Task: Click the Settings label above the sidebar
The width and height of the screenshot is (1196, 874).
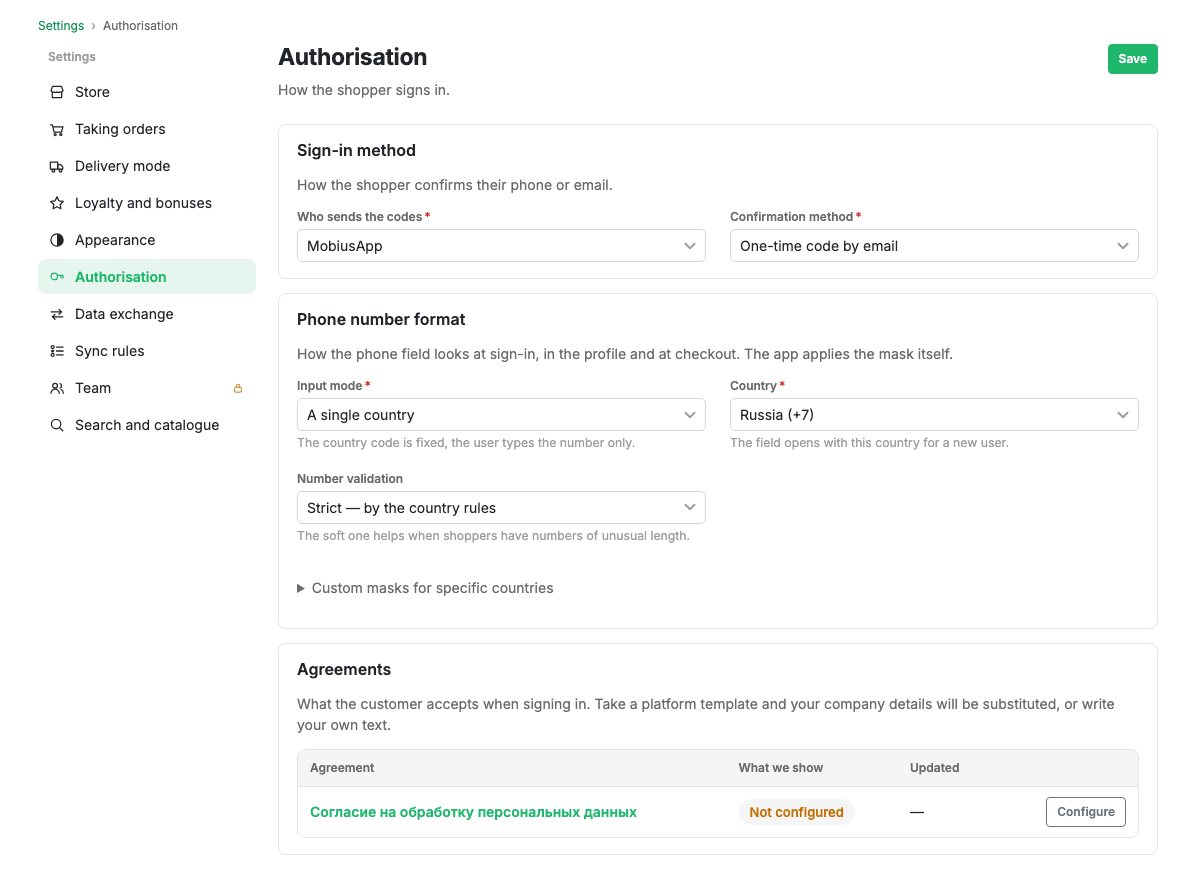Action: (x=72, y=57)
